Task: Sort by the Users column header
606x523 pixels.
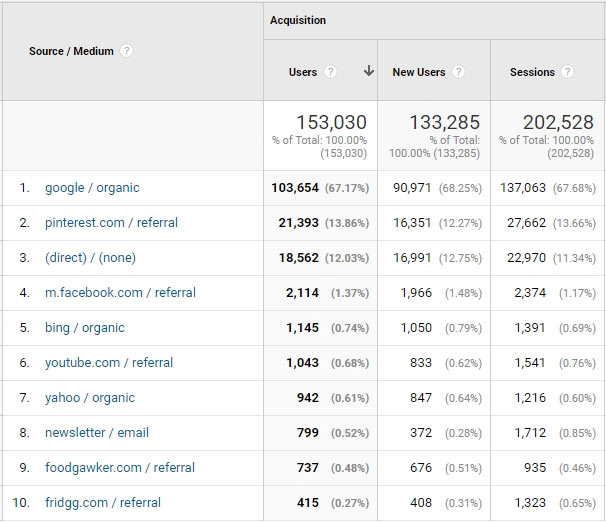Action: pos(303,72)
